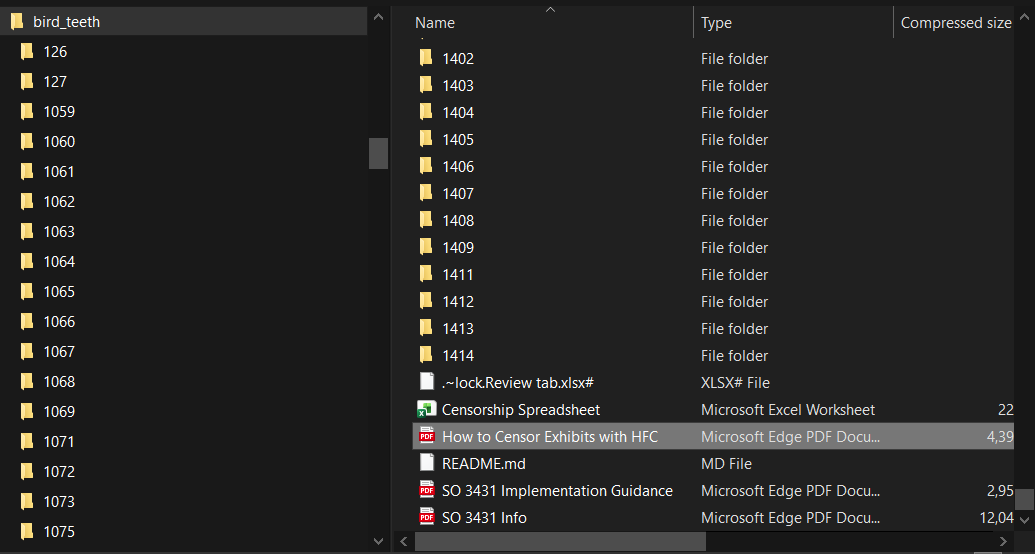Select the Censorship Spreadsheet file name

pos(521,410)
